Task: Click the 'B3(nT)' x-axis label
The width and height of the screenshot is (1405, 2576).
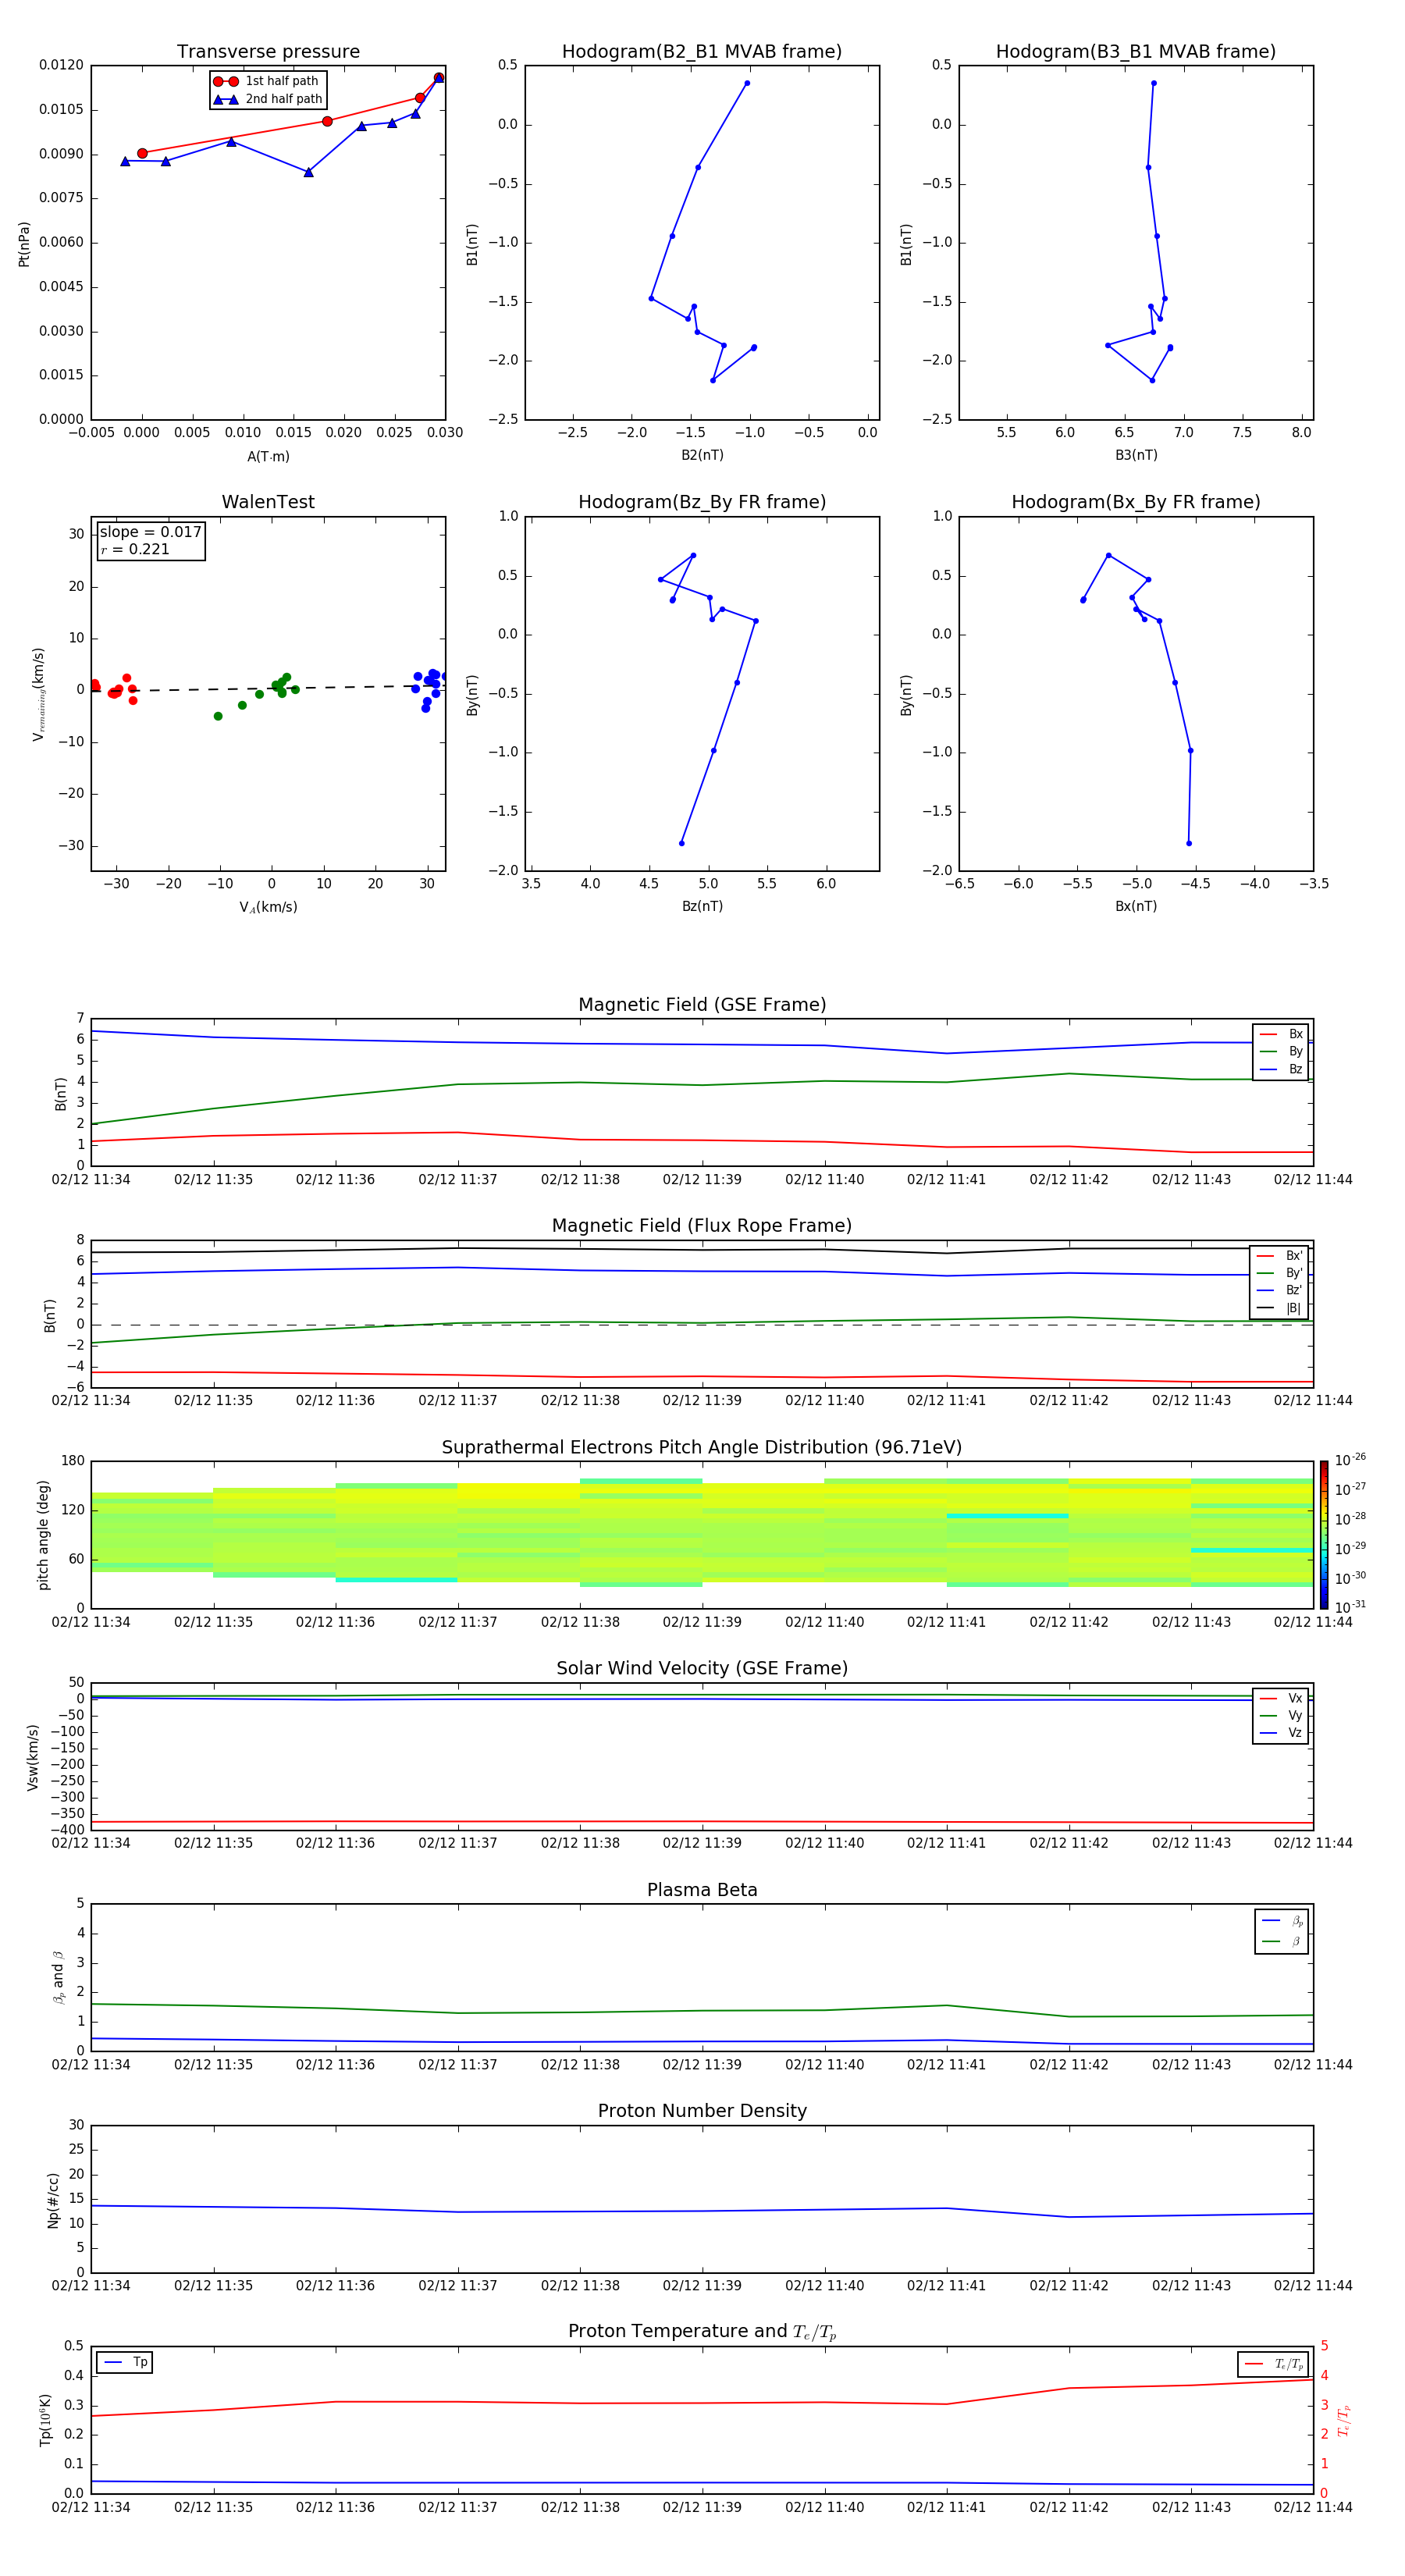Action: click(1136, 455)
